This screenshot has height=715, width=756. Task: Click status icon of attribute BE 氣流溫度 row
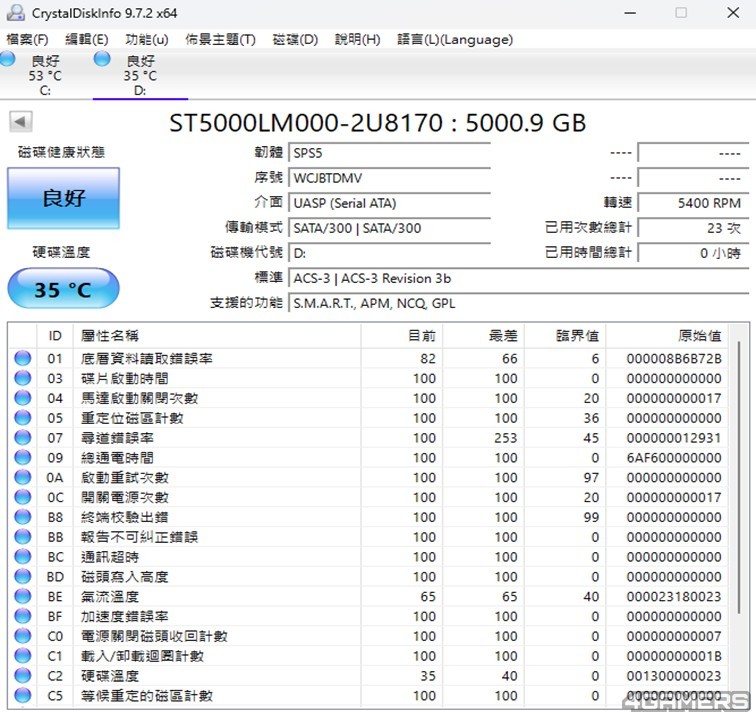click(x=22, y=597)
